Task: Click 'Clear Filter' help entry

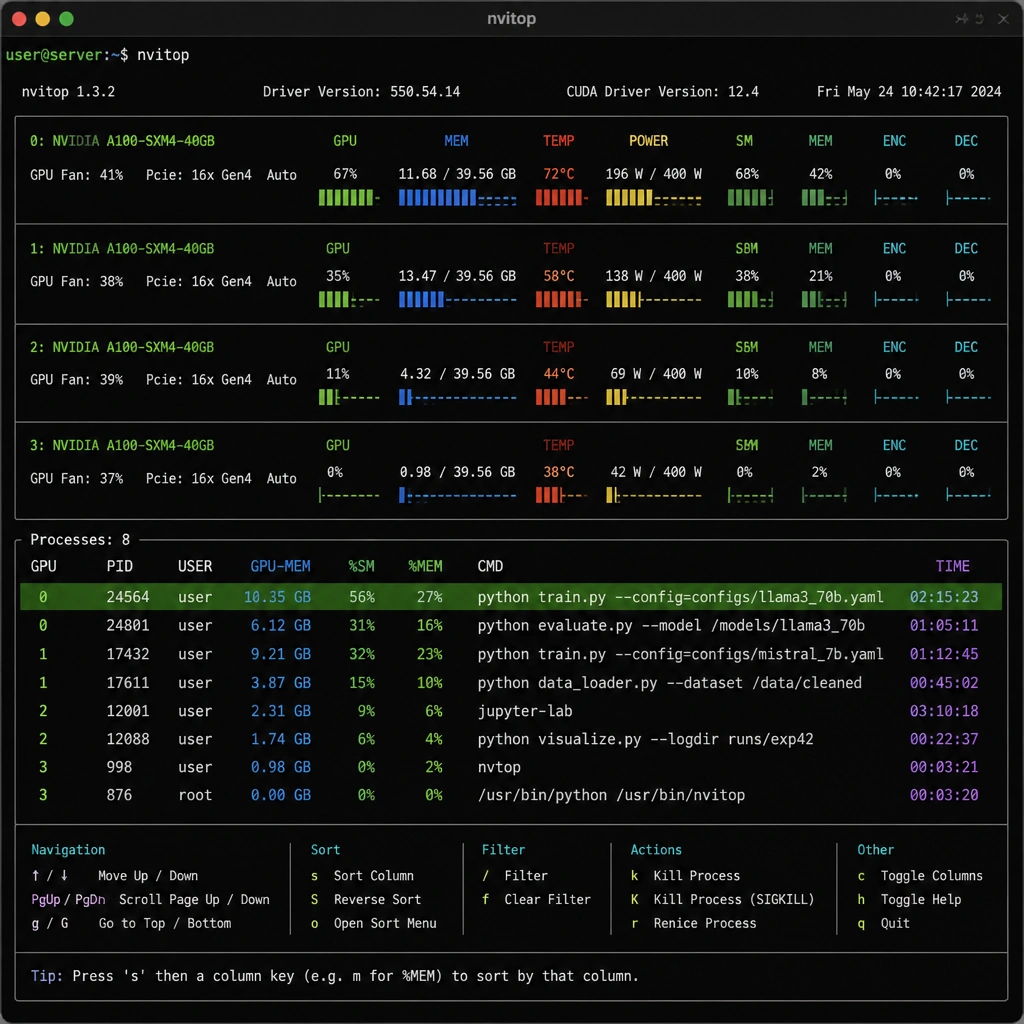Action: point(547,899)
